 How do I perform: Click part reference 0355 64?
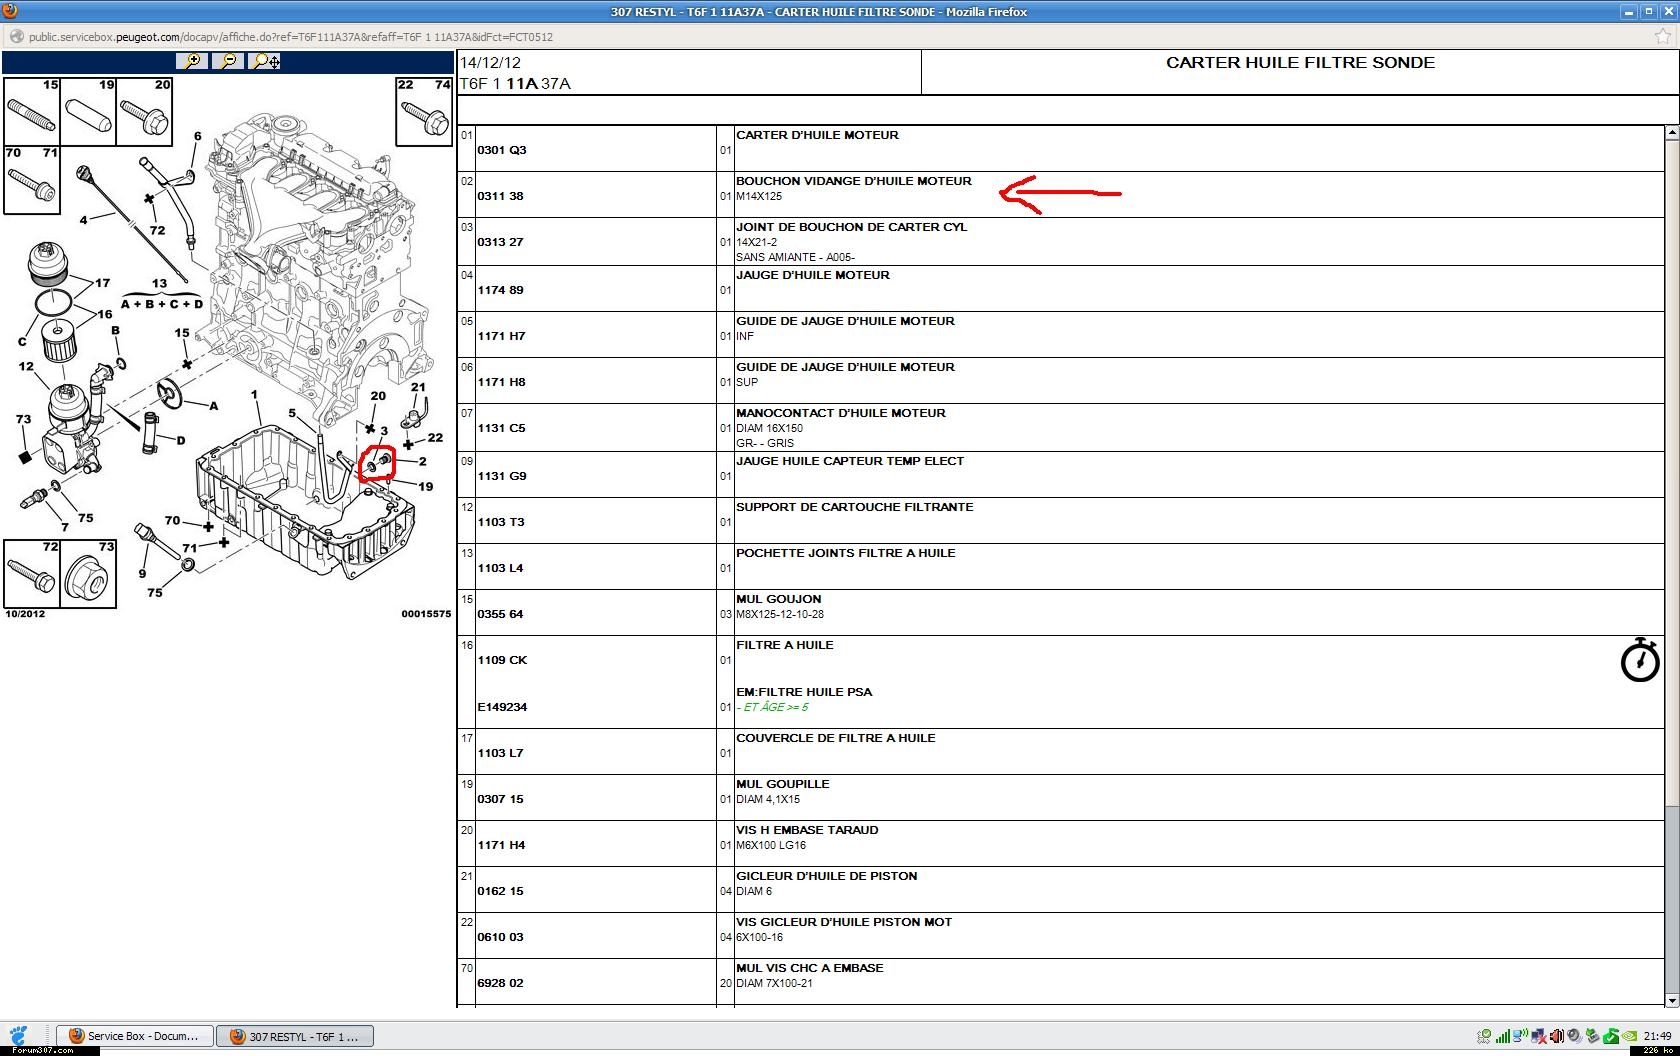click(x=500, y=614)
